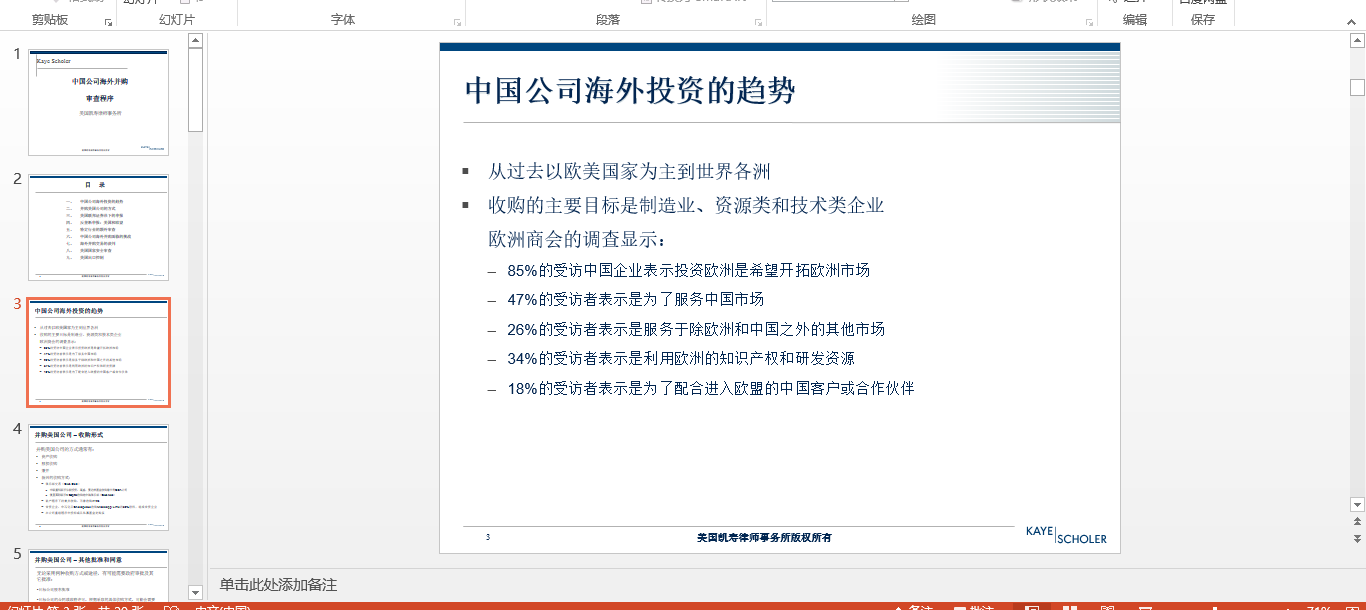The image size is (1366, 610).
Task: Select slide 4 thumbnail, 并购美国公司 – 收购形式
Action: [99, 477]
